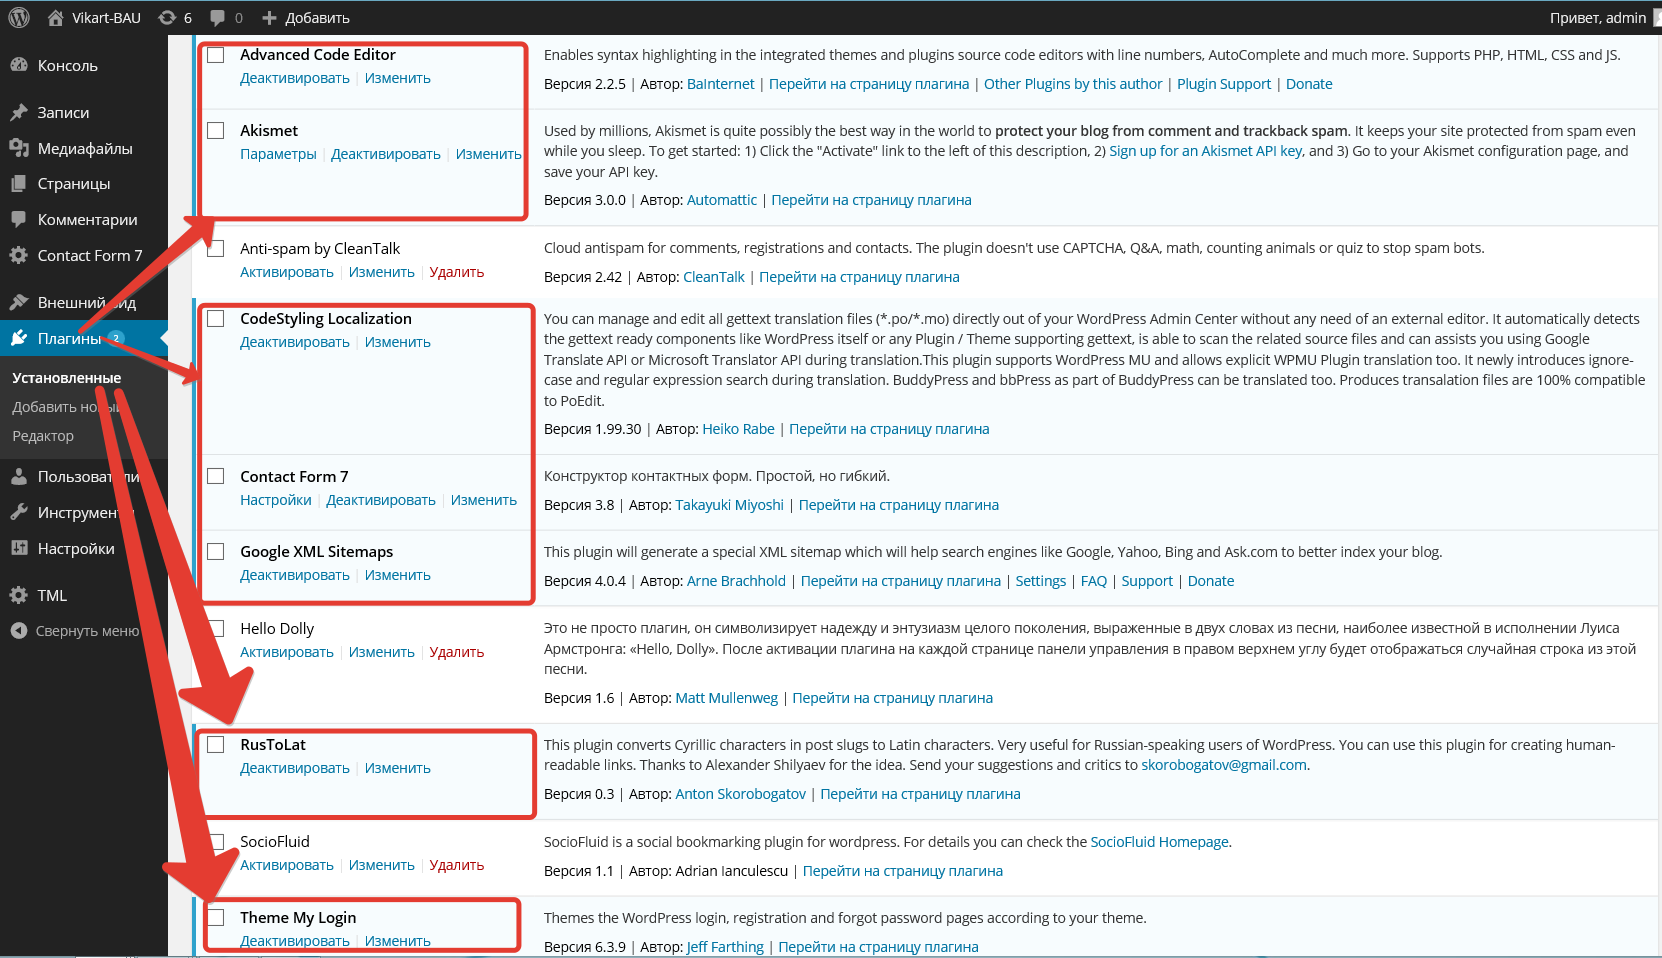Click the Настройки sliders icon
Screen dimensions: 1662x958
[x=19, y=548]
